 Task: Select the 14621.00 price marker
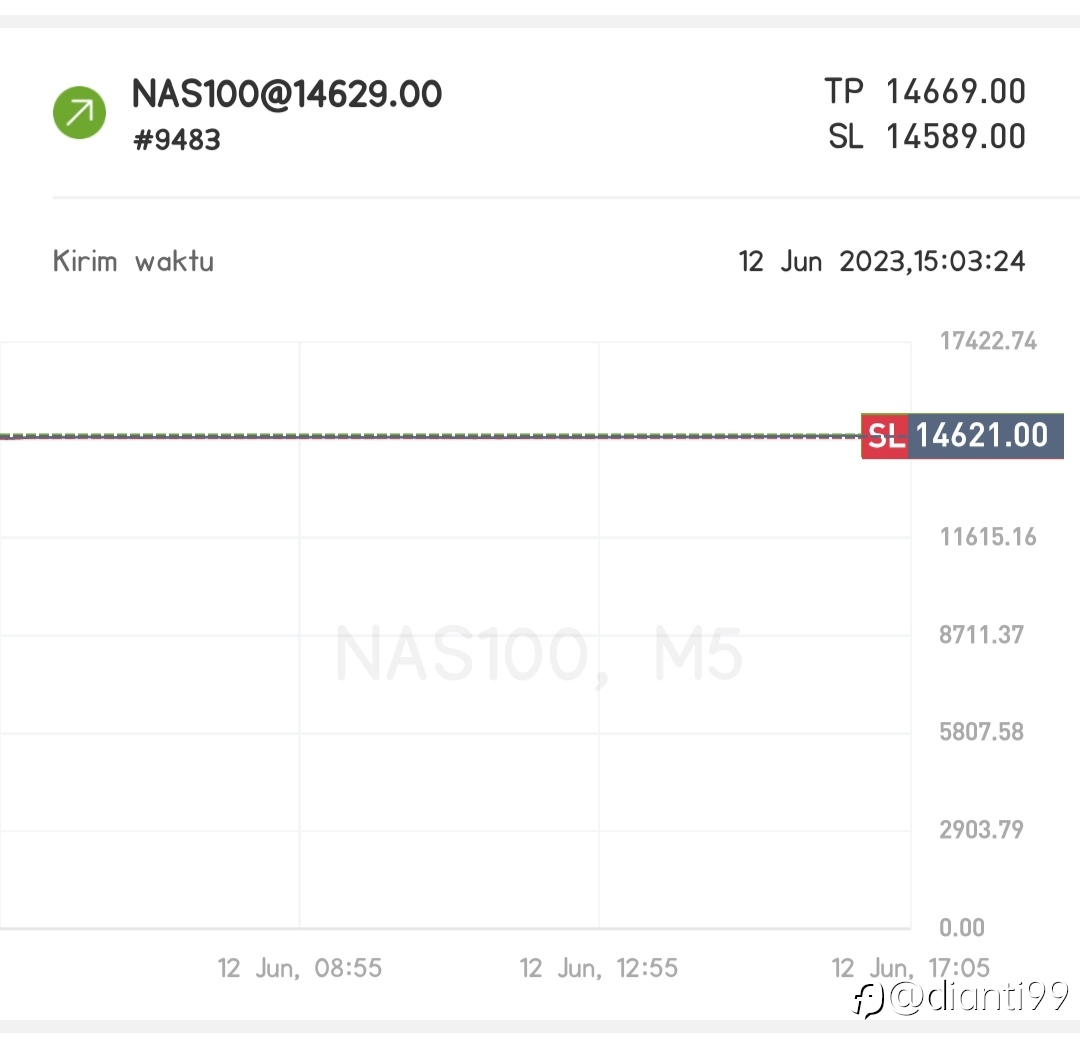tap(986, 436)
